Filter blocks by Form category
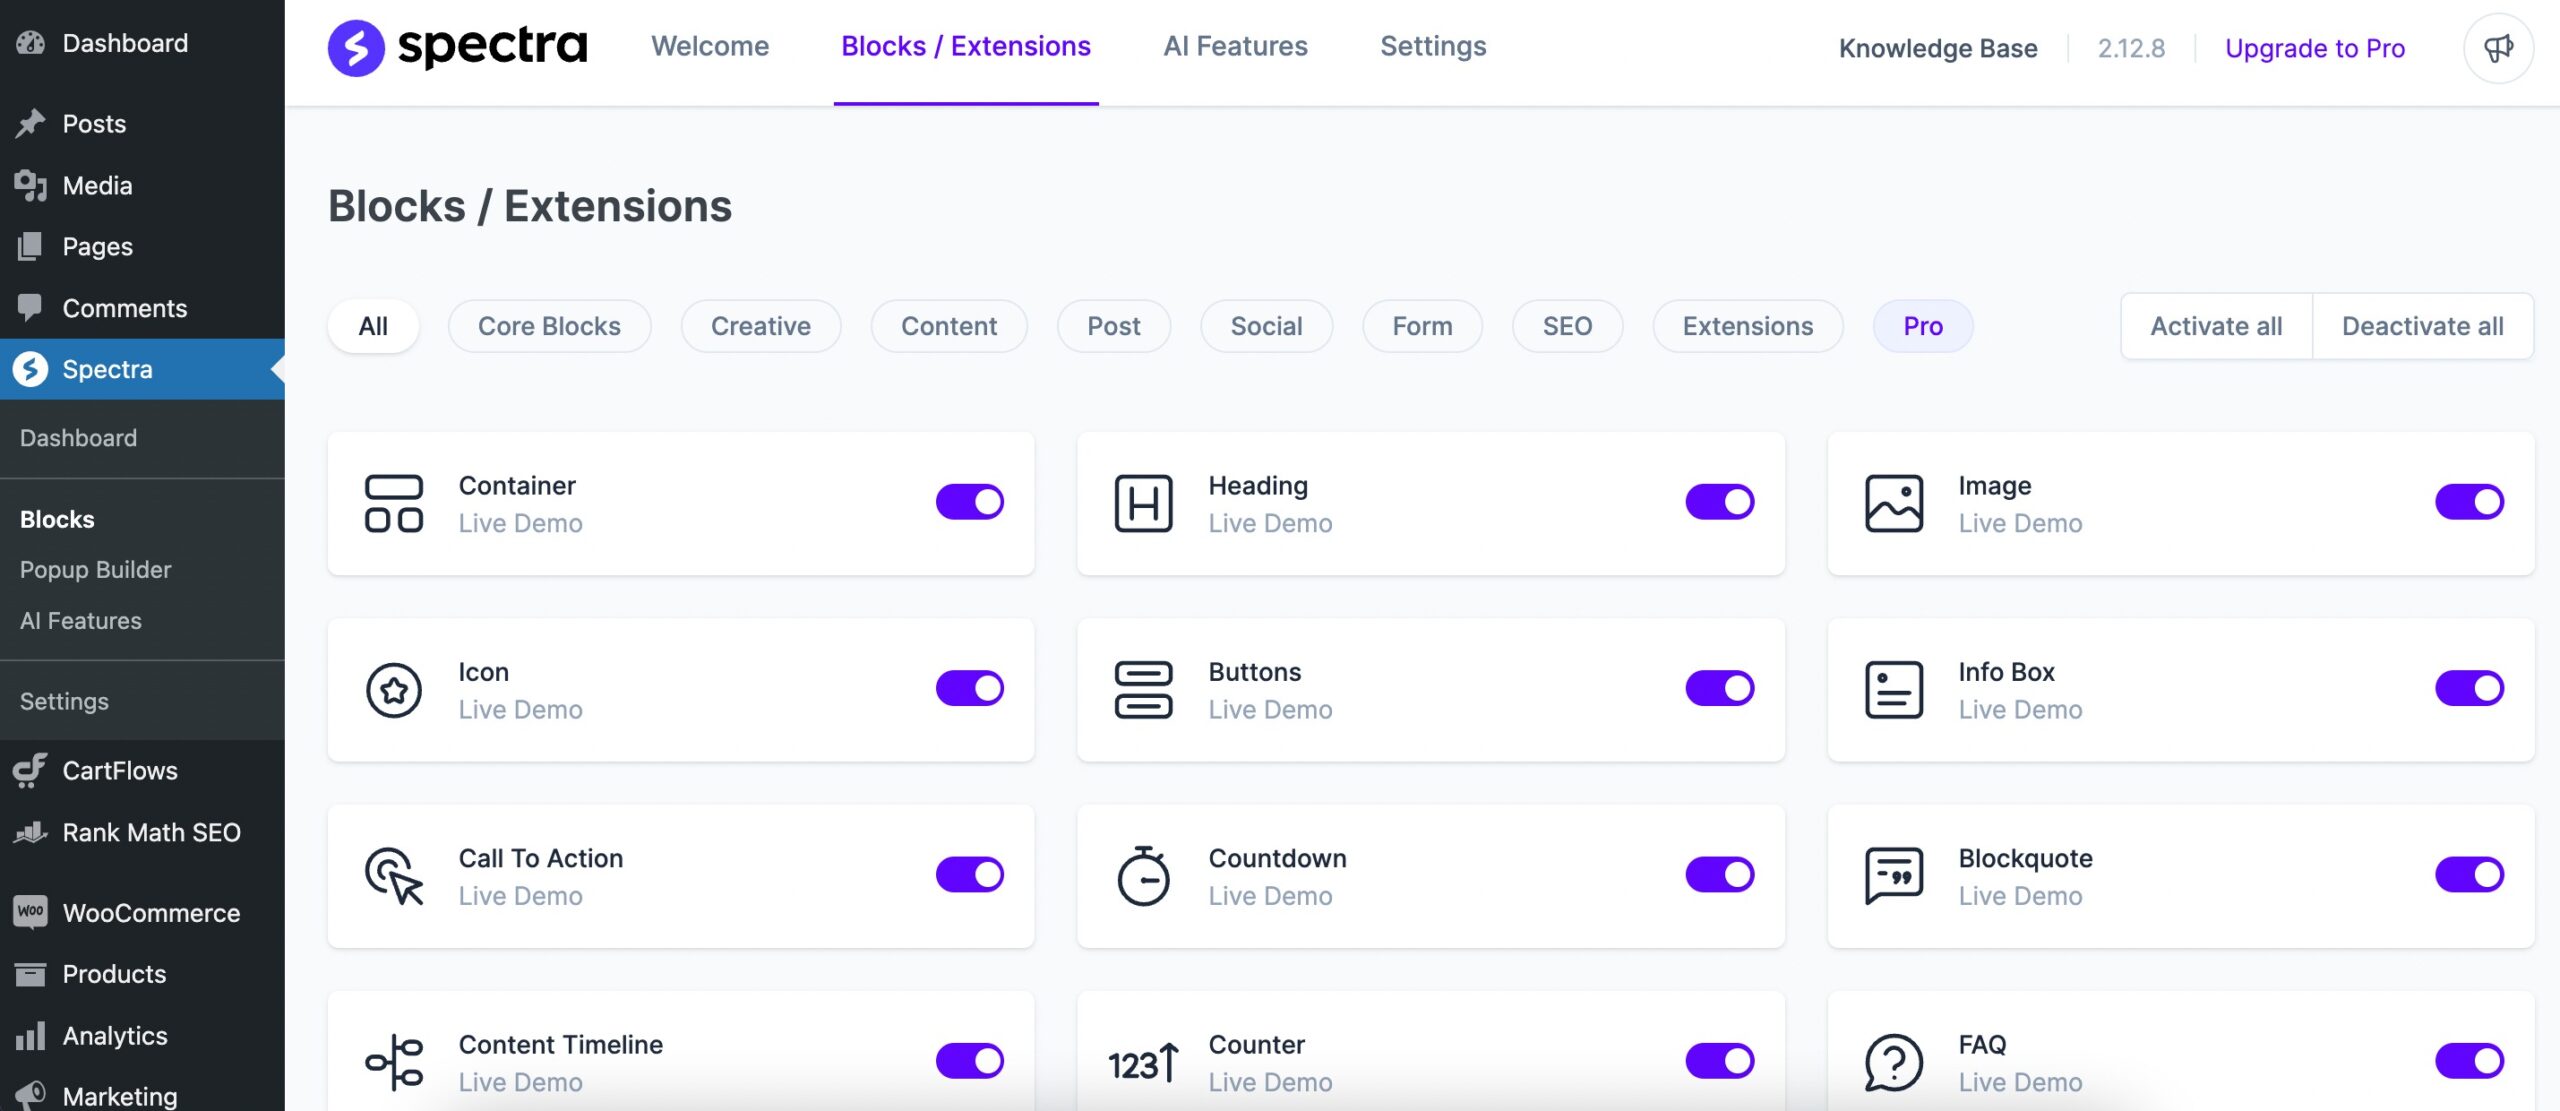Viewport: 2560px width, 1111px height. 1422,326
